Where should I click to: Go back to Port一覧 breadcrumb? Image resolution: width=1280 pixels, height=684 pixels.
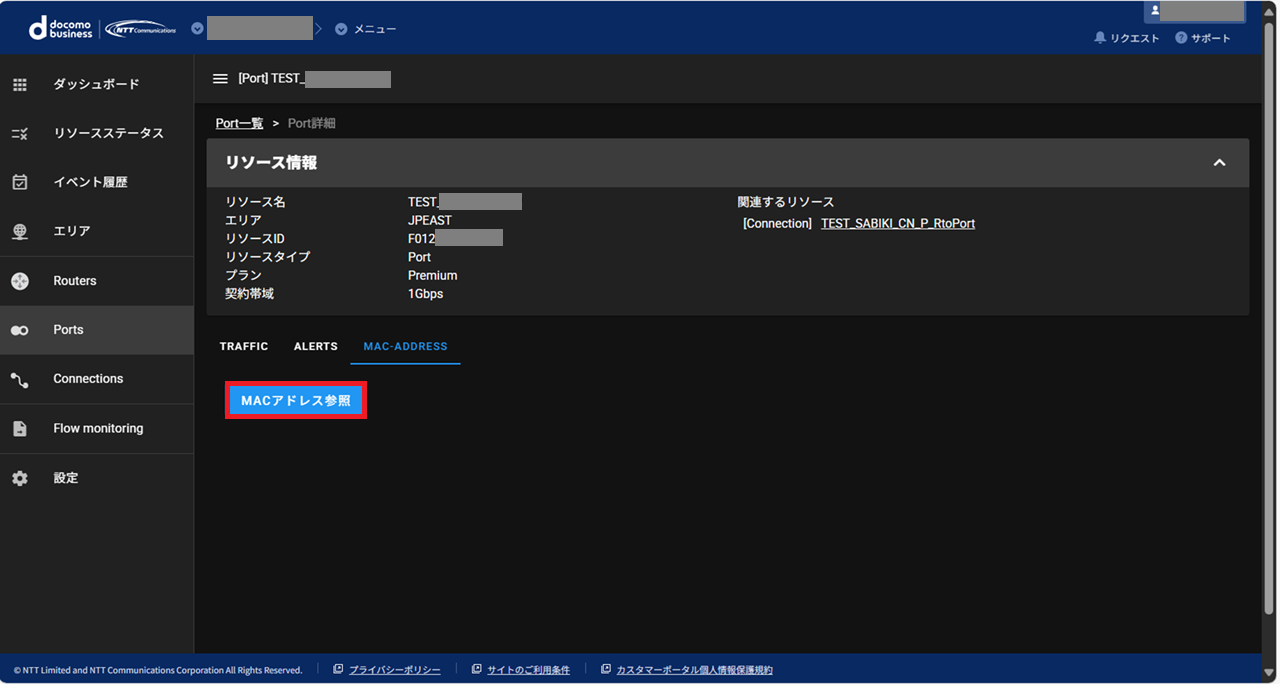coord(239,123)
